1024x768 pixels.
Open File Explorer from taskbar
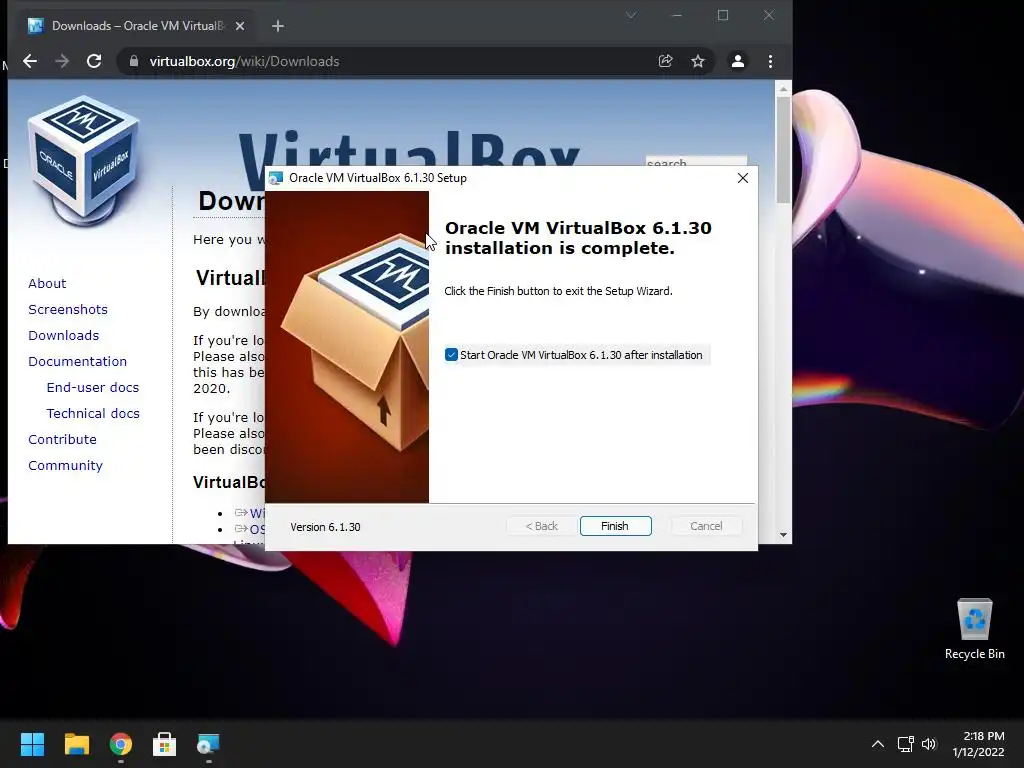(x=76, y=744)
